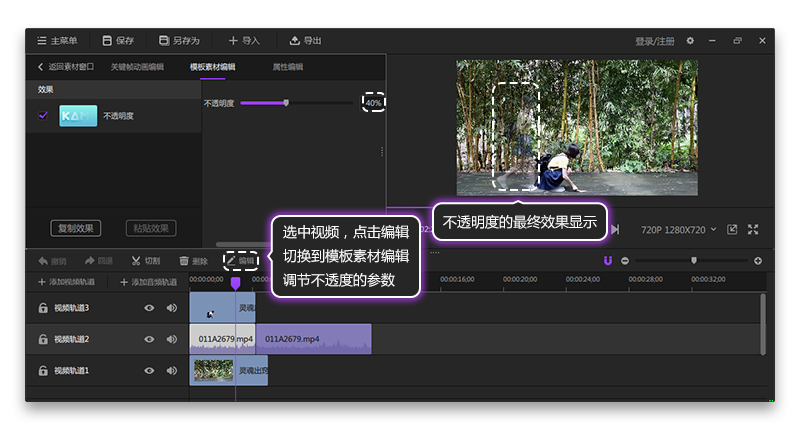Switch to the 属性编辑 tab
Screen dimensions: 800x430
pyautogui.click(x=288, y=67)
